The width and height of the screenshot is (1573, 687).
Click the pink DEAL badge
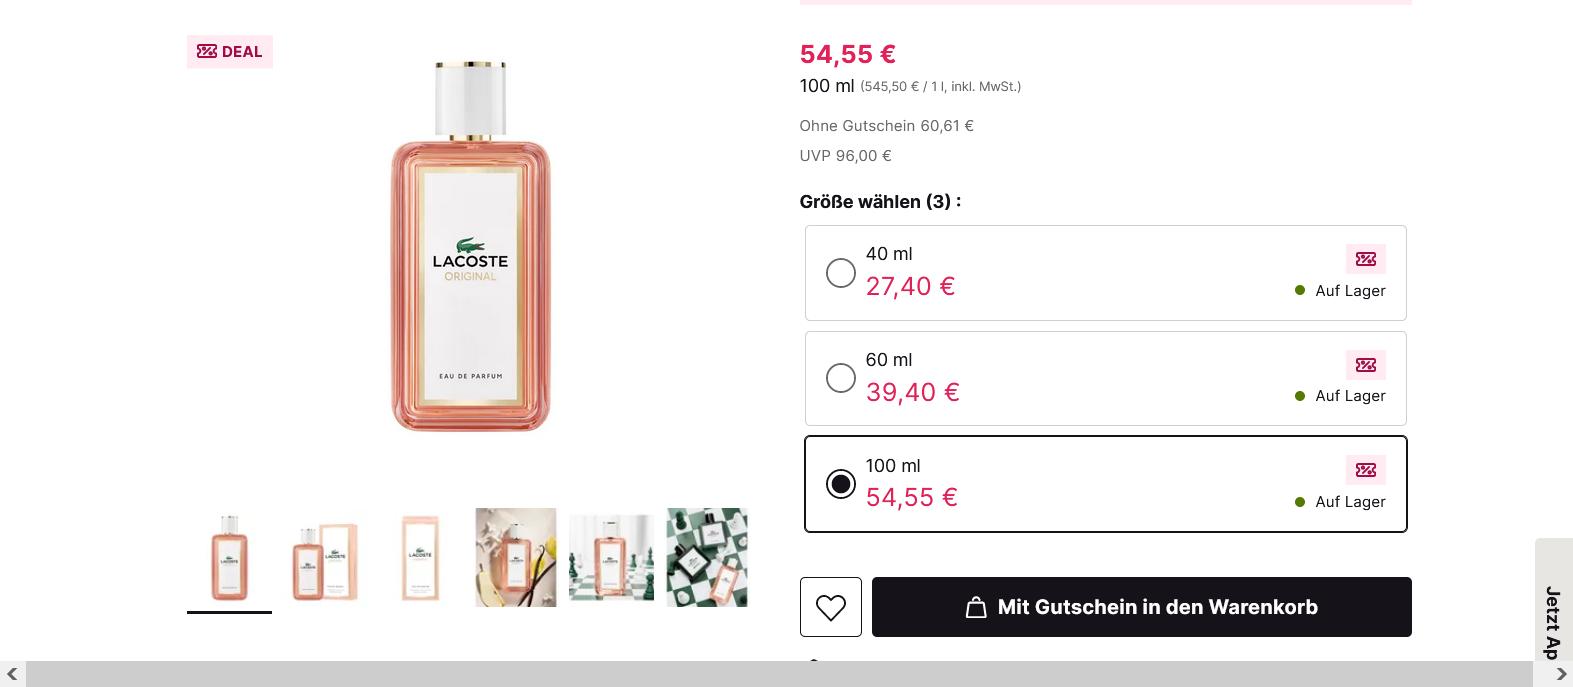pyautogui.click(x=230, y=52)
